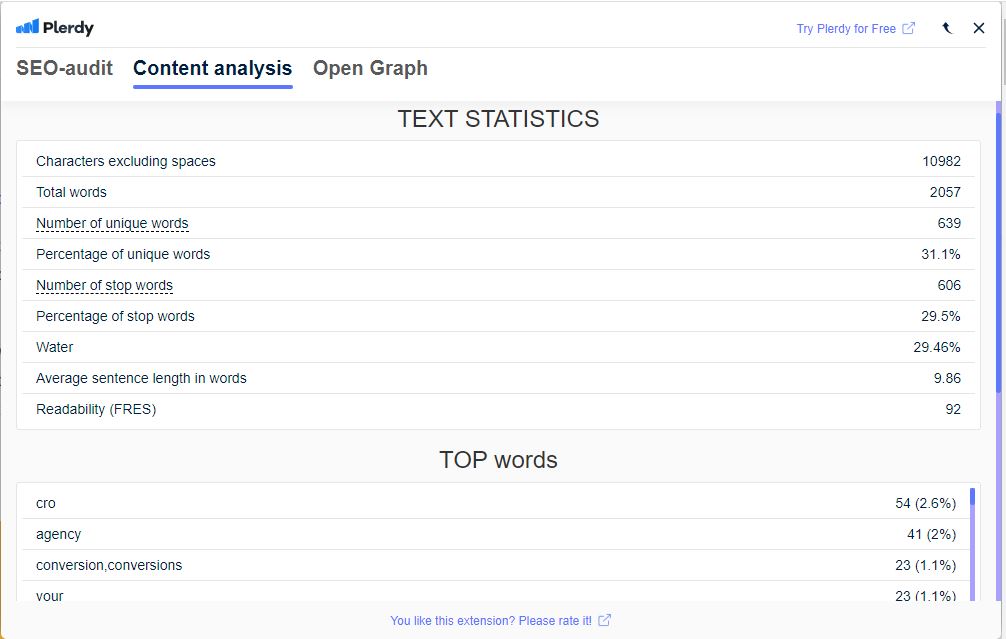Select the Readability (FRES) label
Viewport: 1006px width, 639px height.
coord(96,409)
